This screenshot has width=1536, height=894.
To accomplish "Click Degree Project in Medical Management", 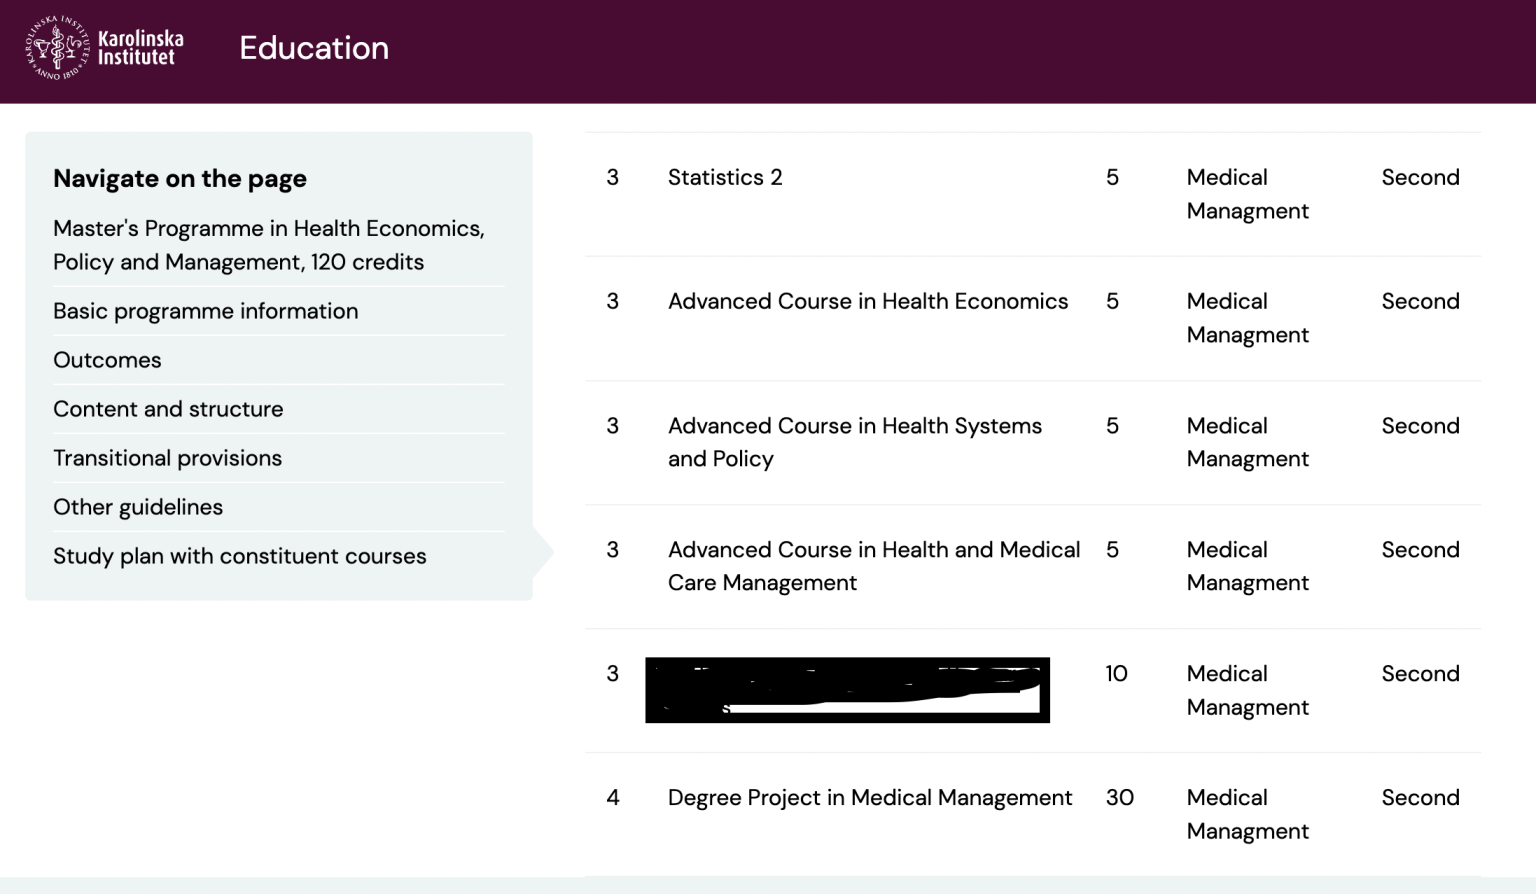I will pos(869,798).
